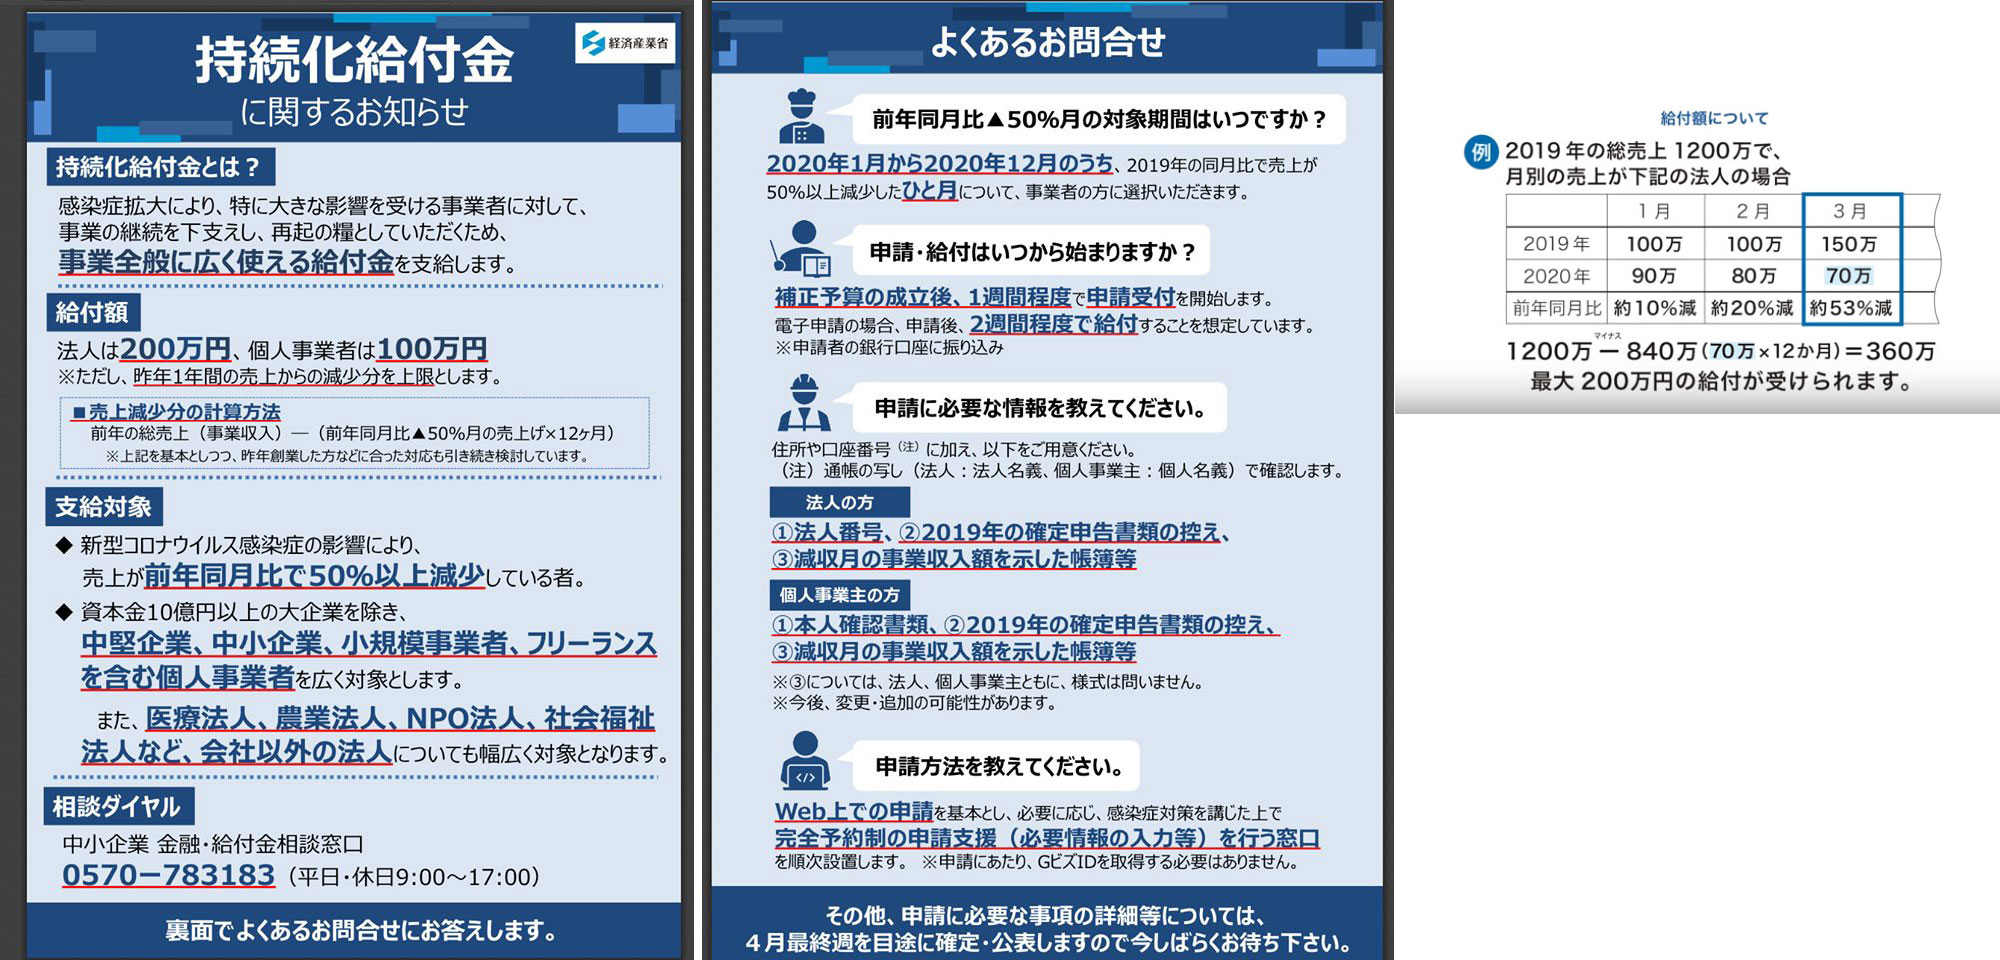Screen dimensions: 2000x960
Task: Click the underlined 事業全般に広く使える給付金 text
Action: pyautogui.click(x=225, y=262)
